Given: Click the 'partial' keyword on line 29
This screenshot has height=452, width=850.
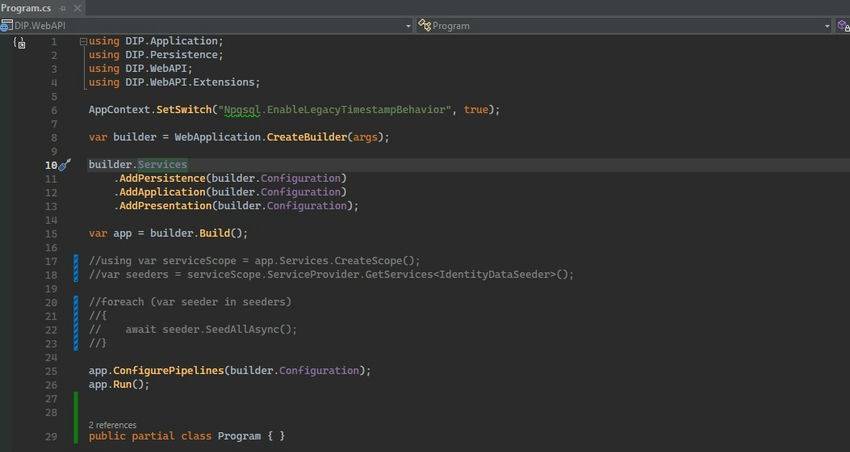Looking at the screenshot, I should tap(153, 436).
